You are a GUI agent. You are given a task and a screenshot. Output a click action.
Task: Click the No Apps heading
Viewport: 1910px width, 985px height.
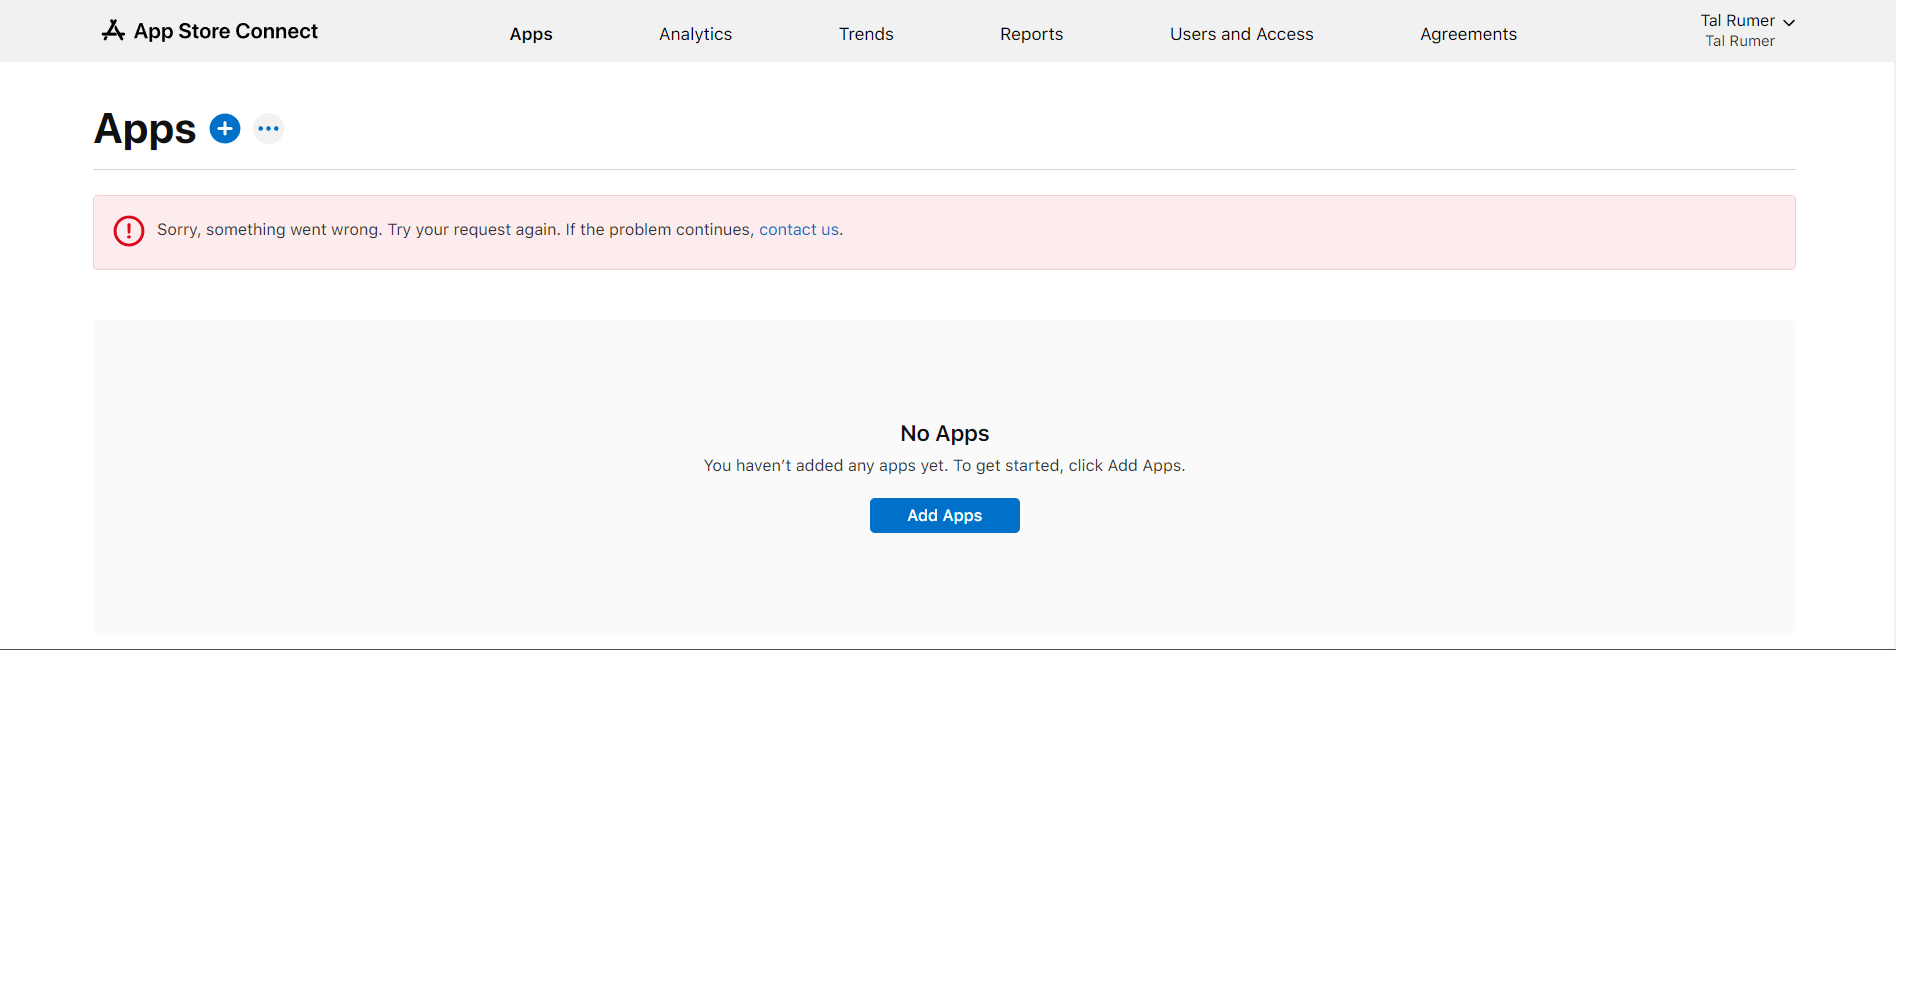click(x=944, y=433)
